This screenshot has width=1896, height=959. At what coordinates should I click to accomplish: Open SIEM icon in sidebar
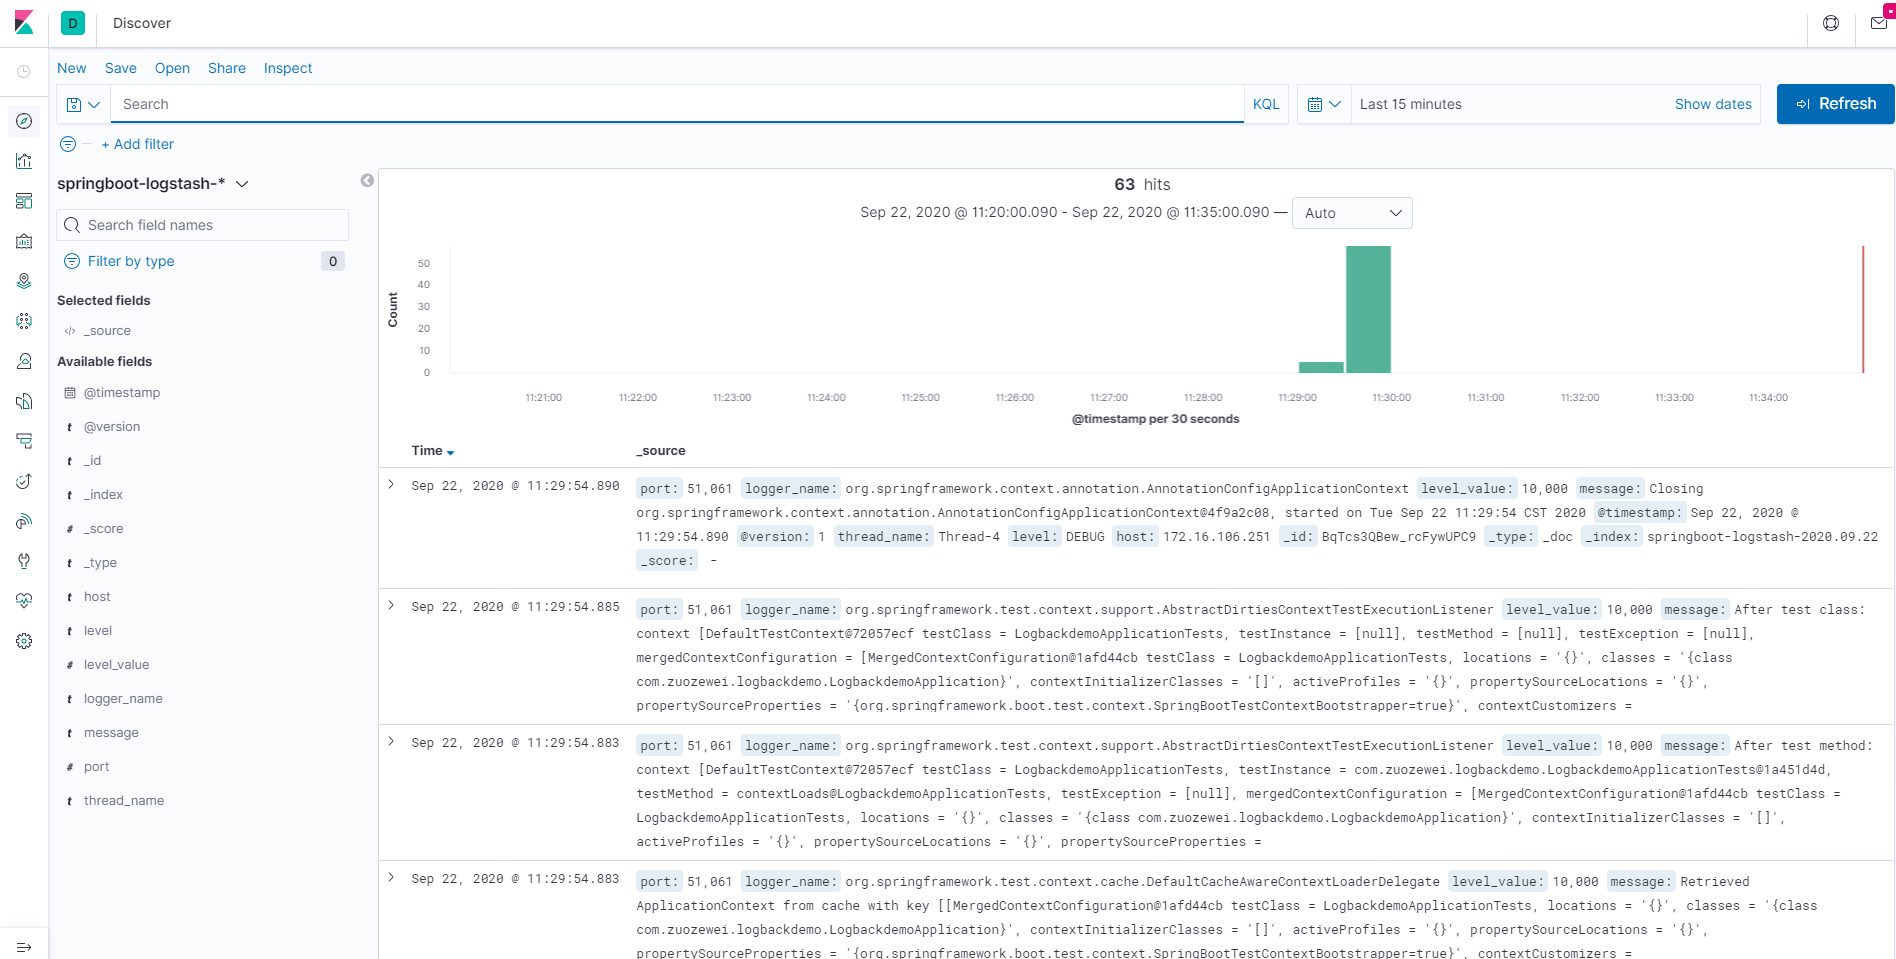point(24,521)
